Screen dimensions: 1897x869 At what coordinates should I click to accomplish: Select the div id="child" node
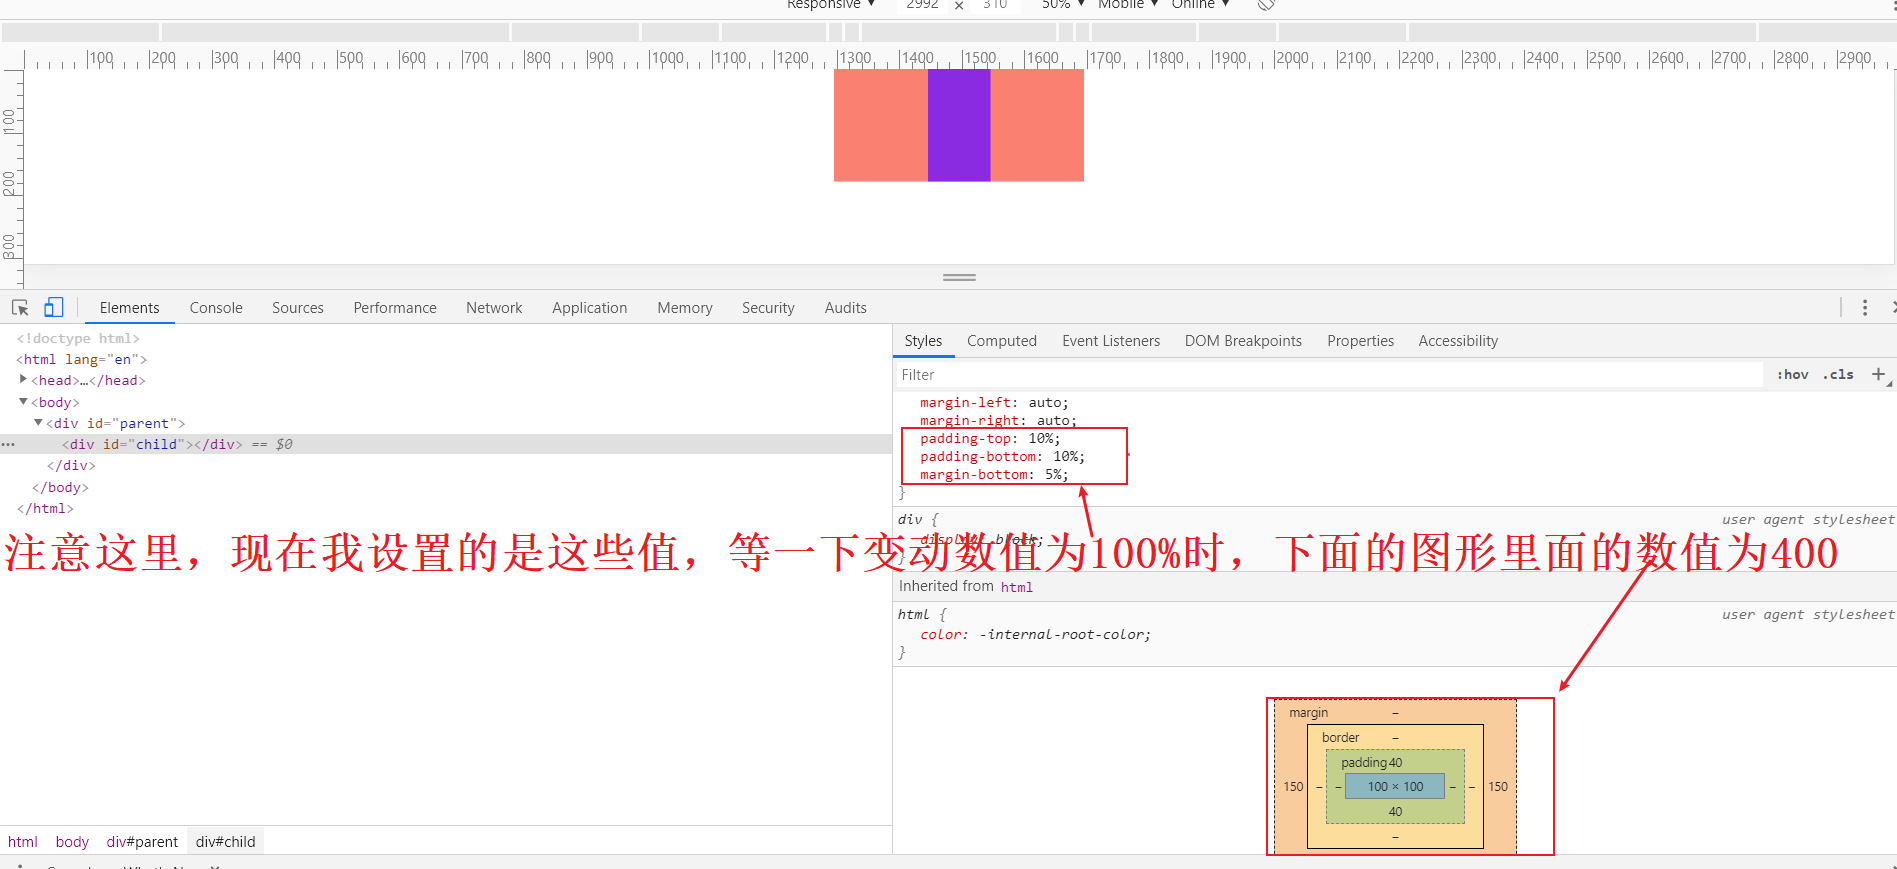point(152,444)
